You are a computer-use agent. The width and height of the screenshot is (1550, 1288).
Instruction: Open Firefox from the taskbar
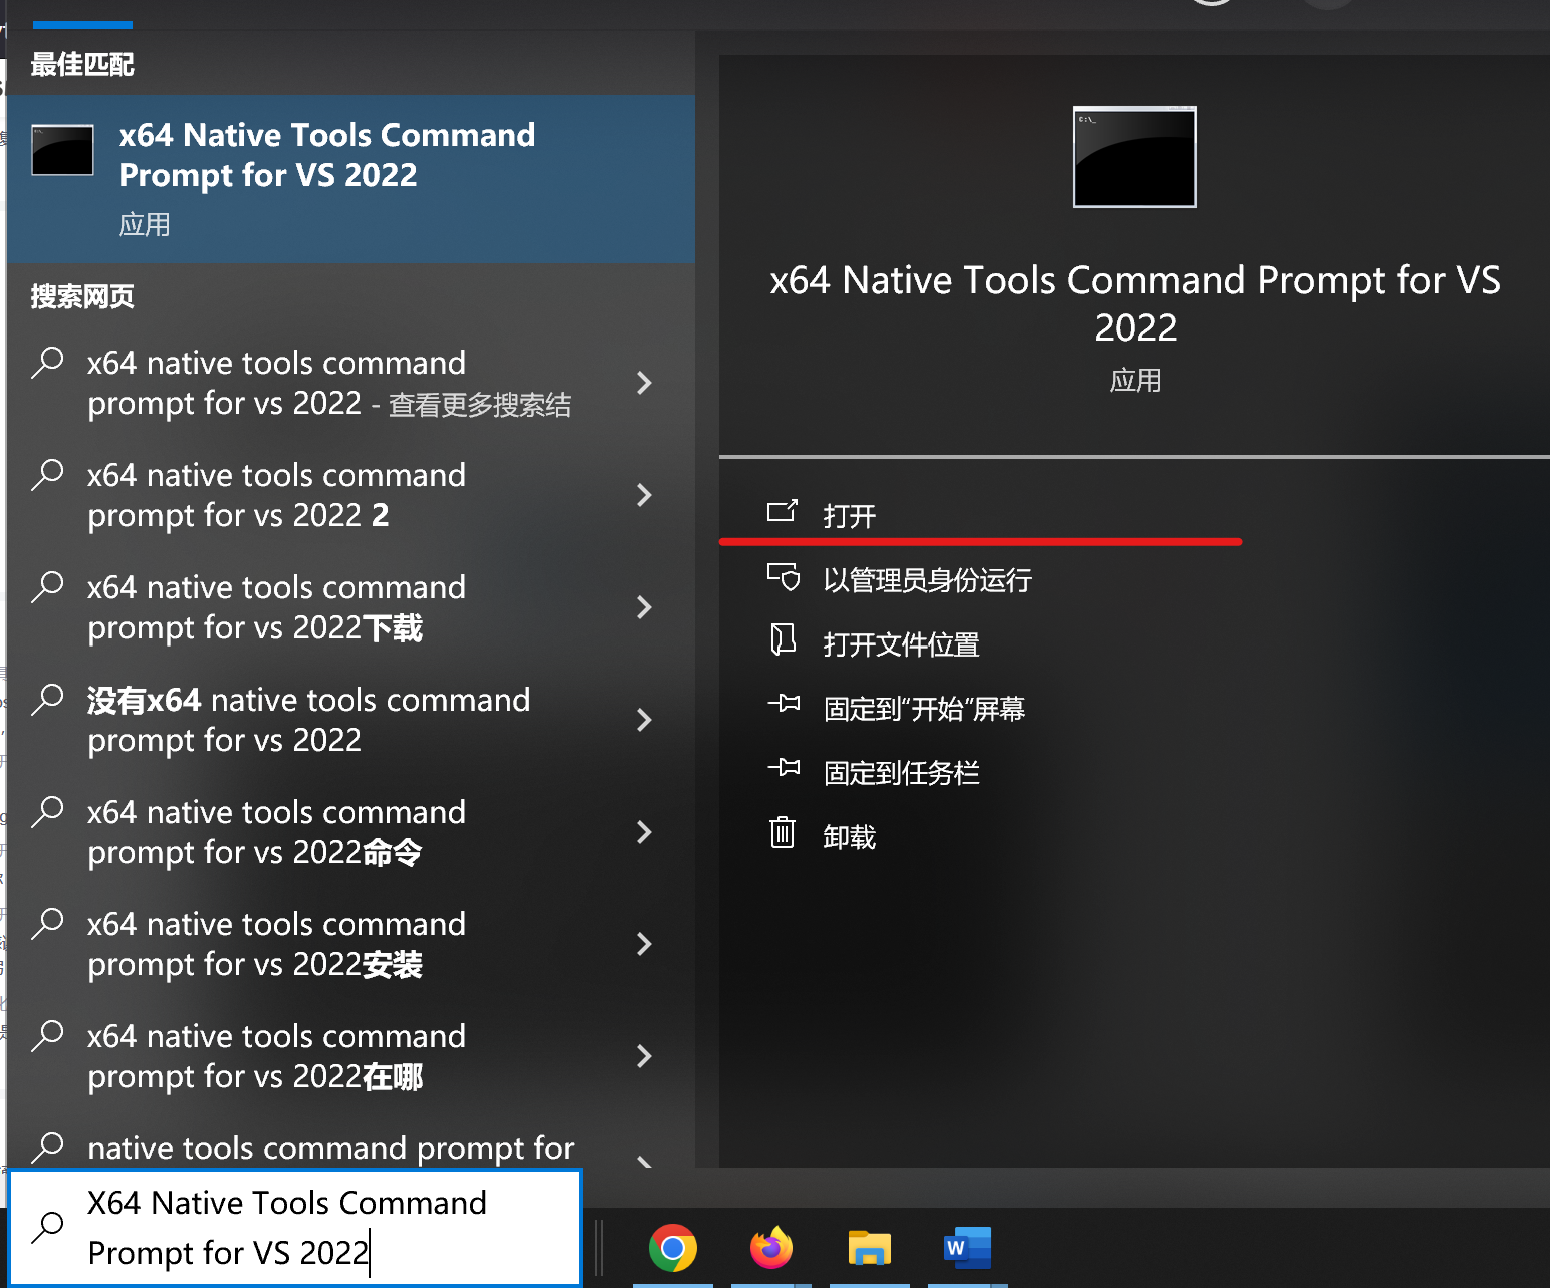(770, 1247)
